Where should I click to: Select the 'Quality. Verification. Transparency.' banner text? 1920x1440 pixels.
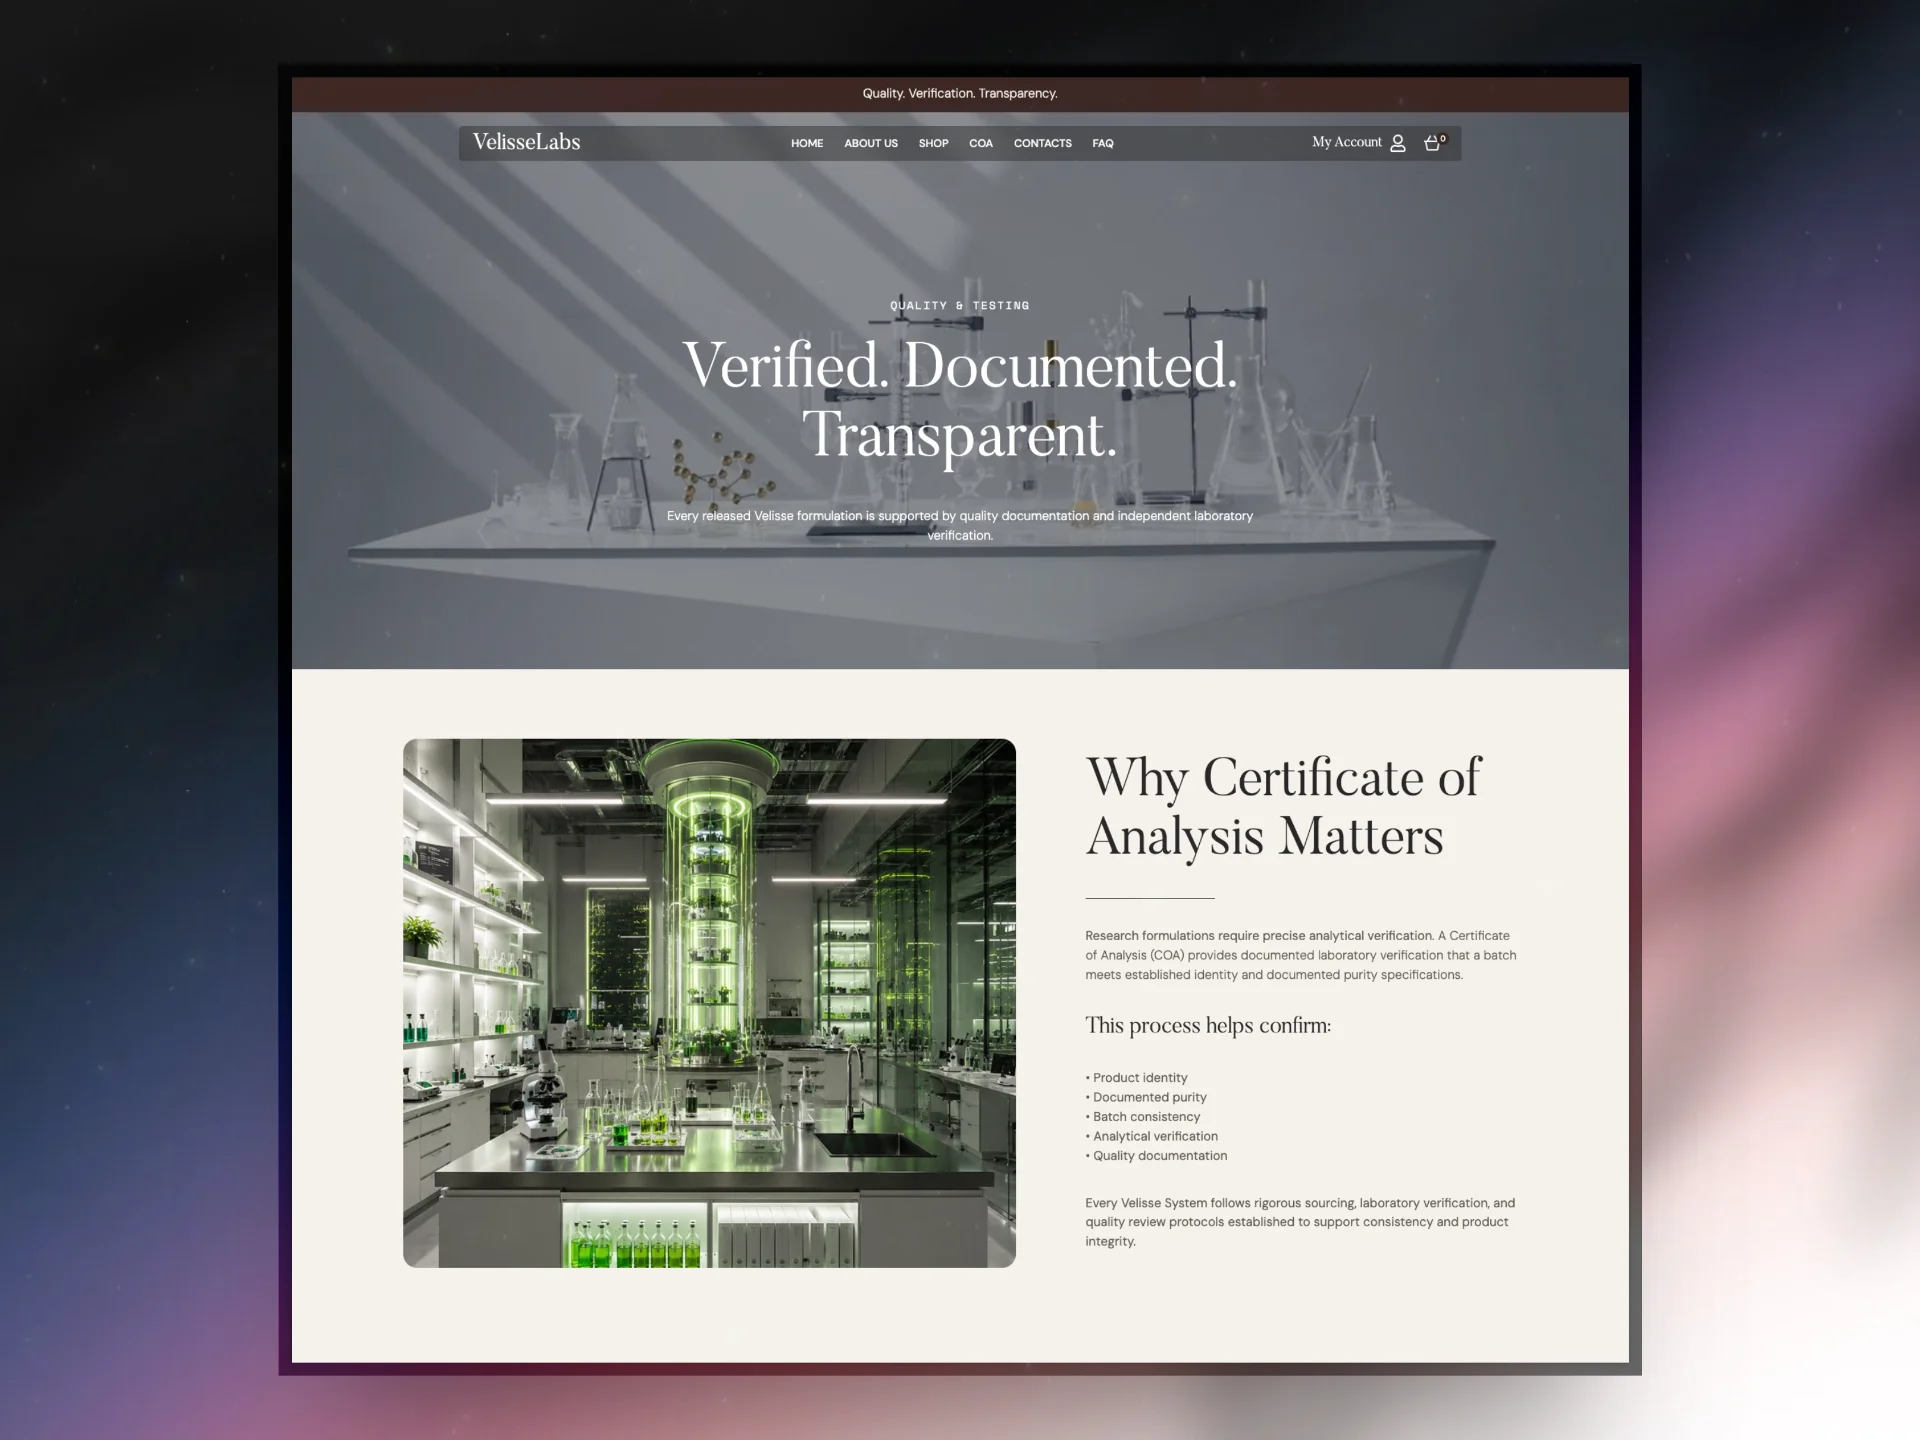pyautogui.click(x=960, y=93)
